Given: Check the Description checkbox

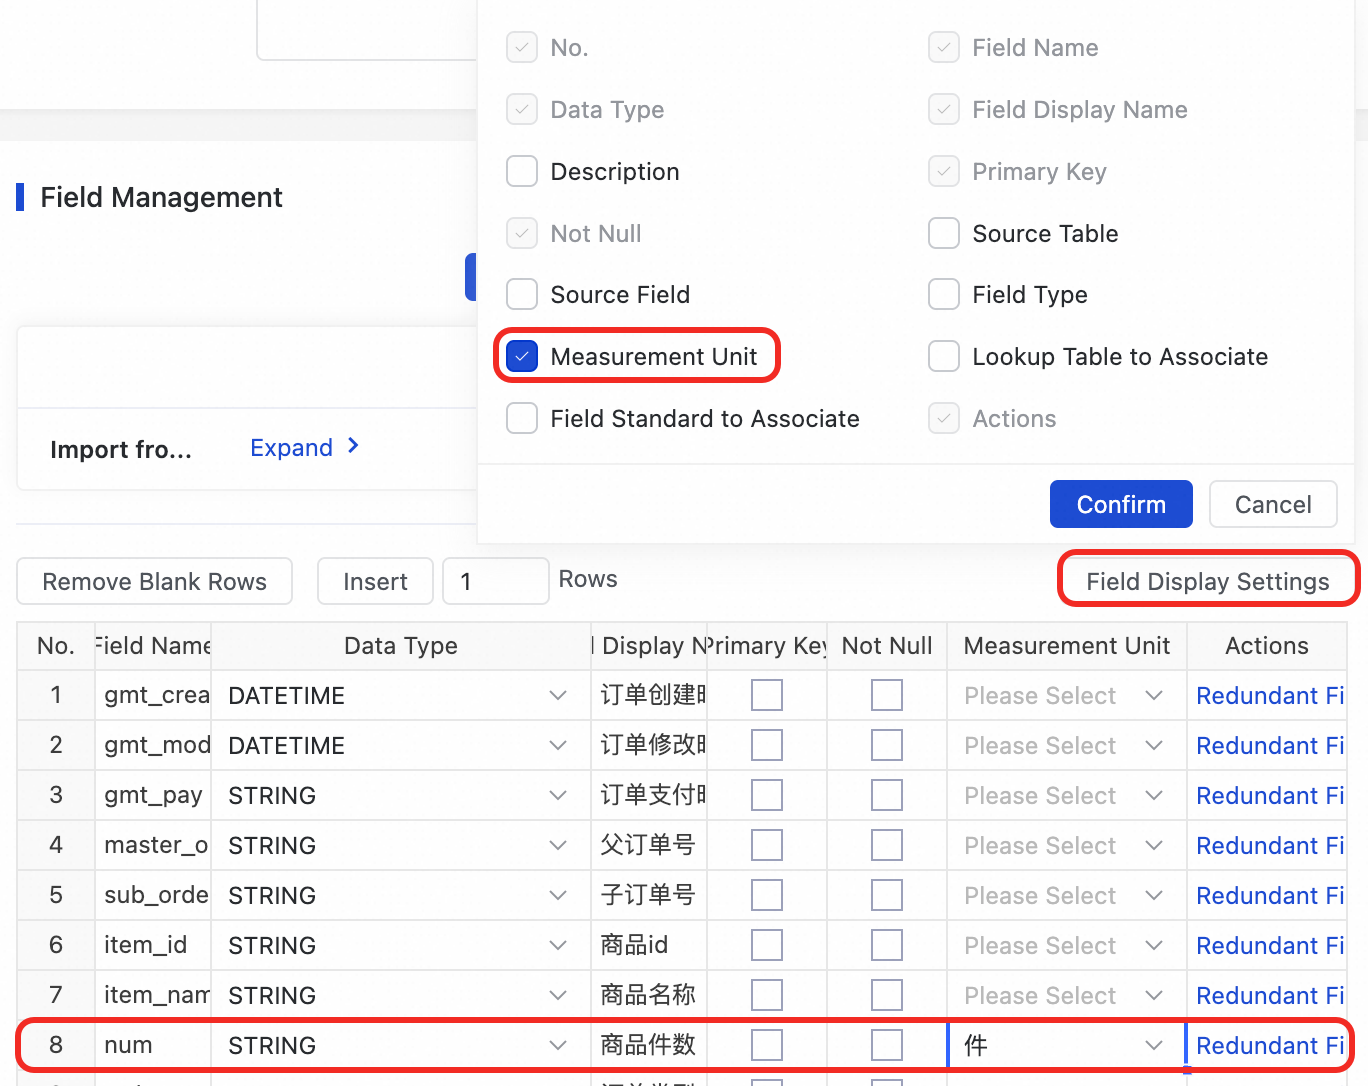Looking at the screenshot, I should (522, 172).
